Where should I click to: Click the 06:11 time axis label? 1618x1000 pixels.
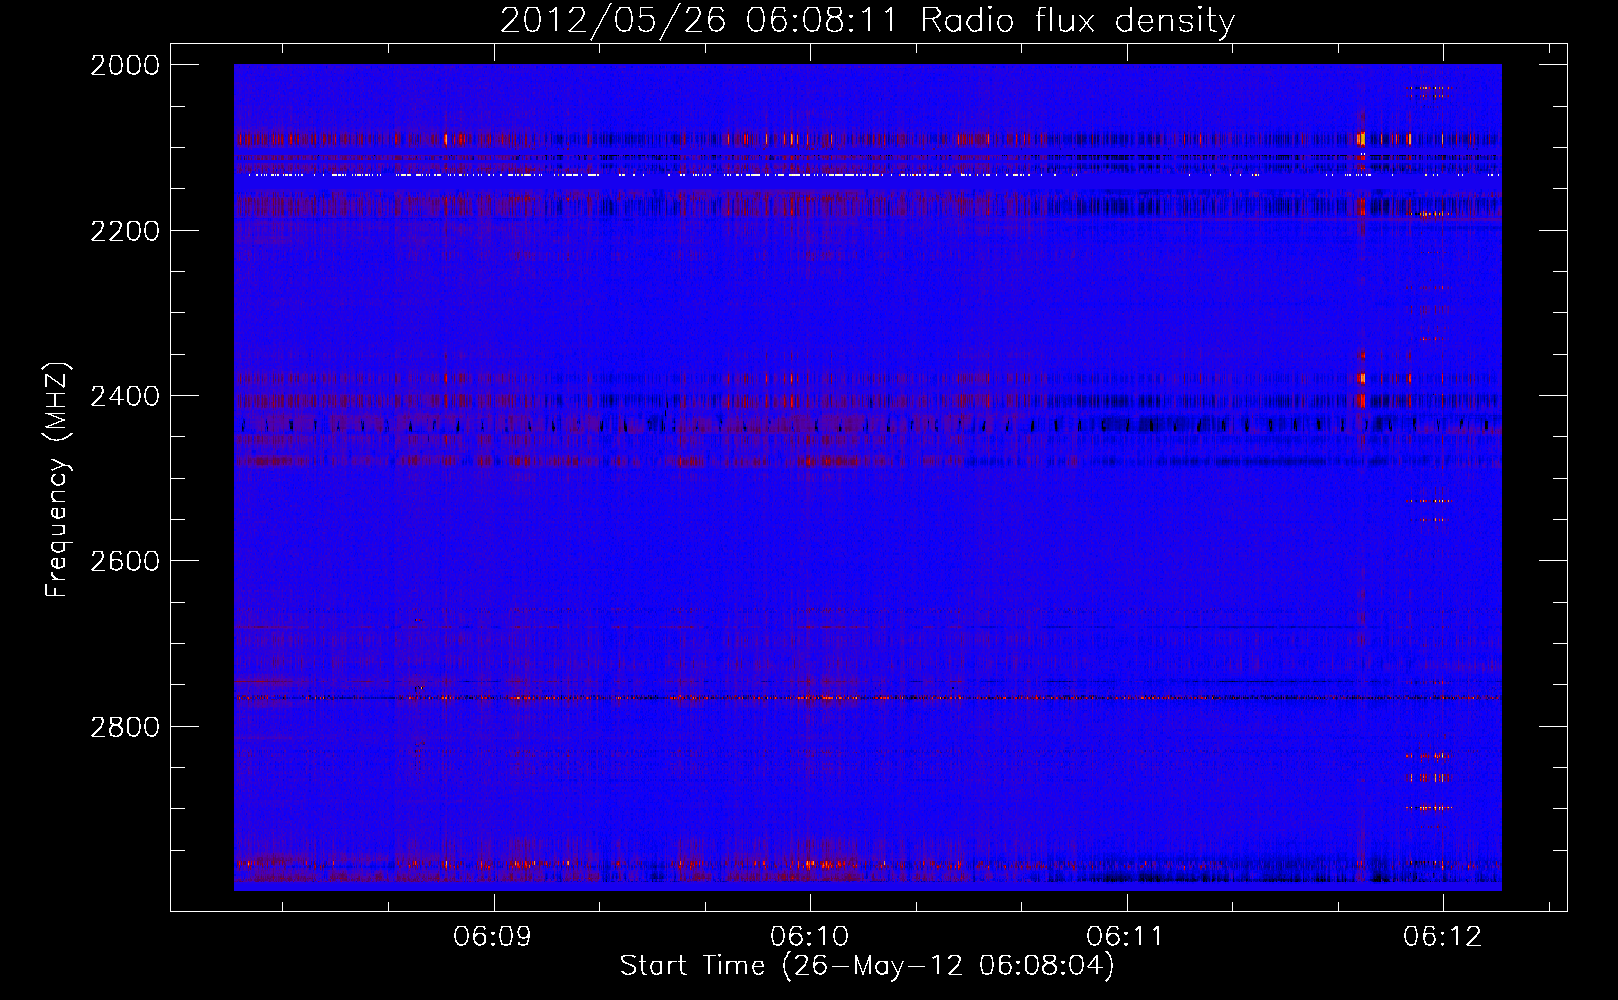(x=1125, y=937)
